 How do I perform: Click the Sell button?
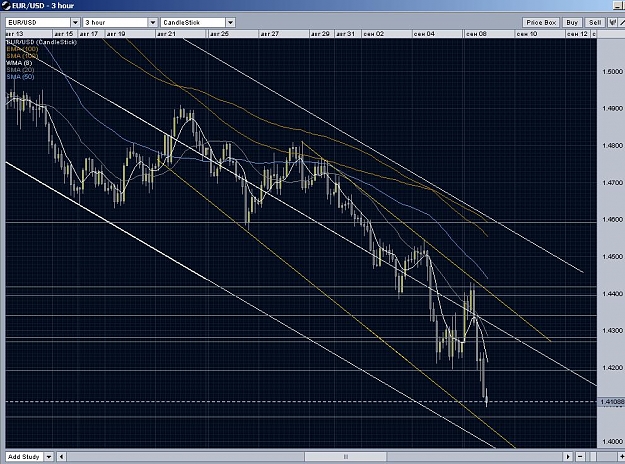[x=595, y=22]
